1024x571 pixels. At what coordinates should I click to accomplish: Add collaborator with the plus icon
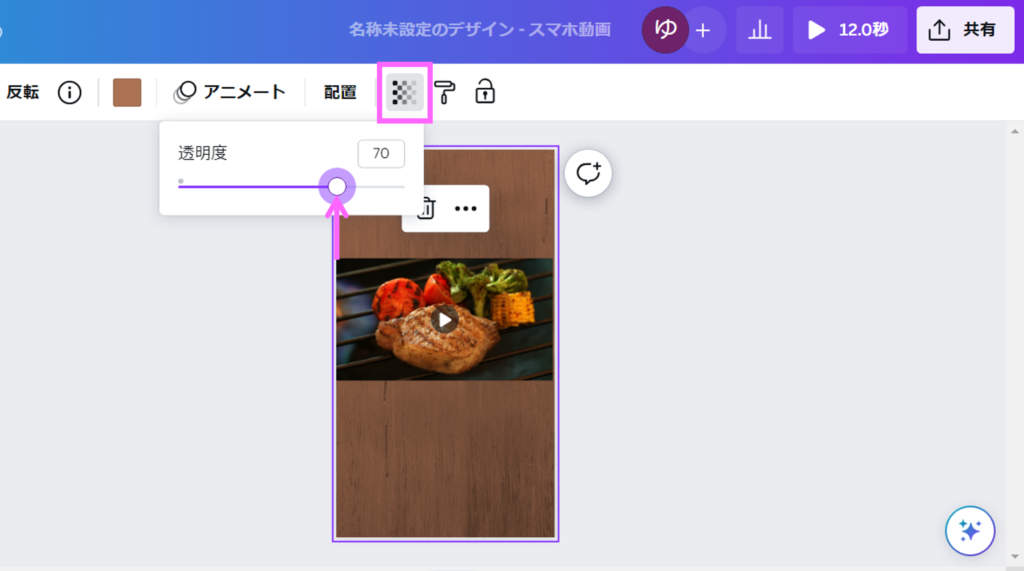(x=703, y=30)
